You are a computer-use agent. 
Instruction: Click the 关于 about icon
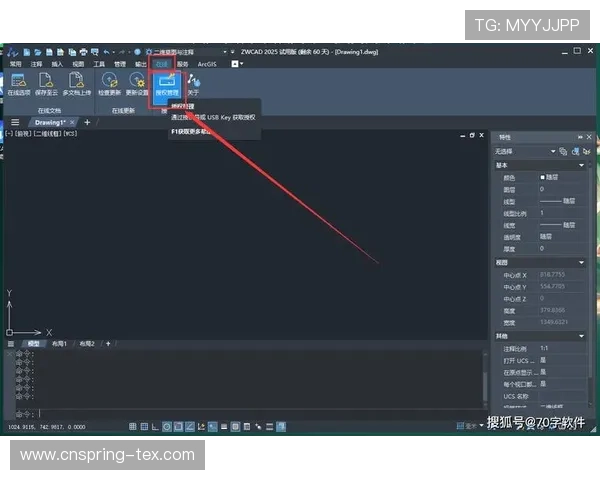[193, 85]
